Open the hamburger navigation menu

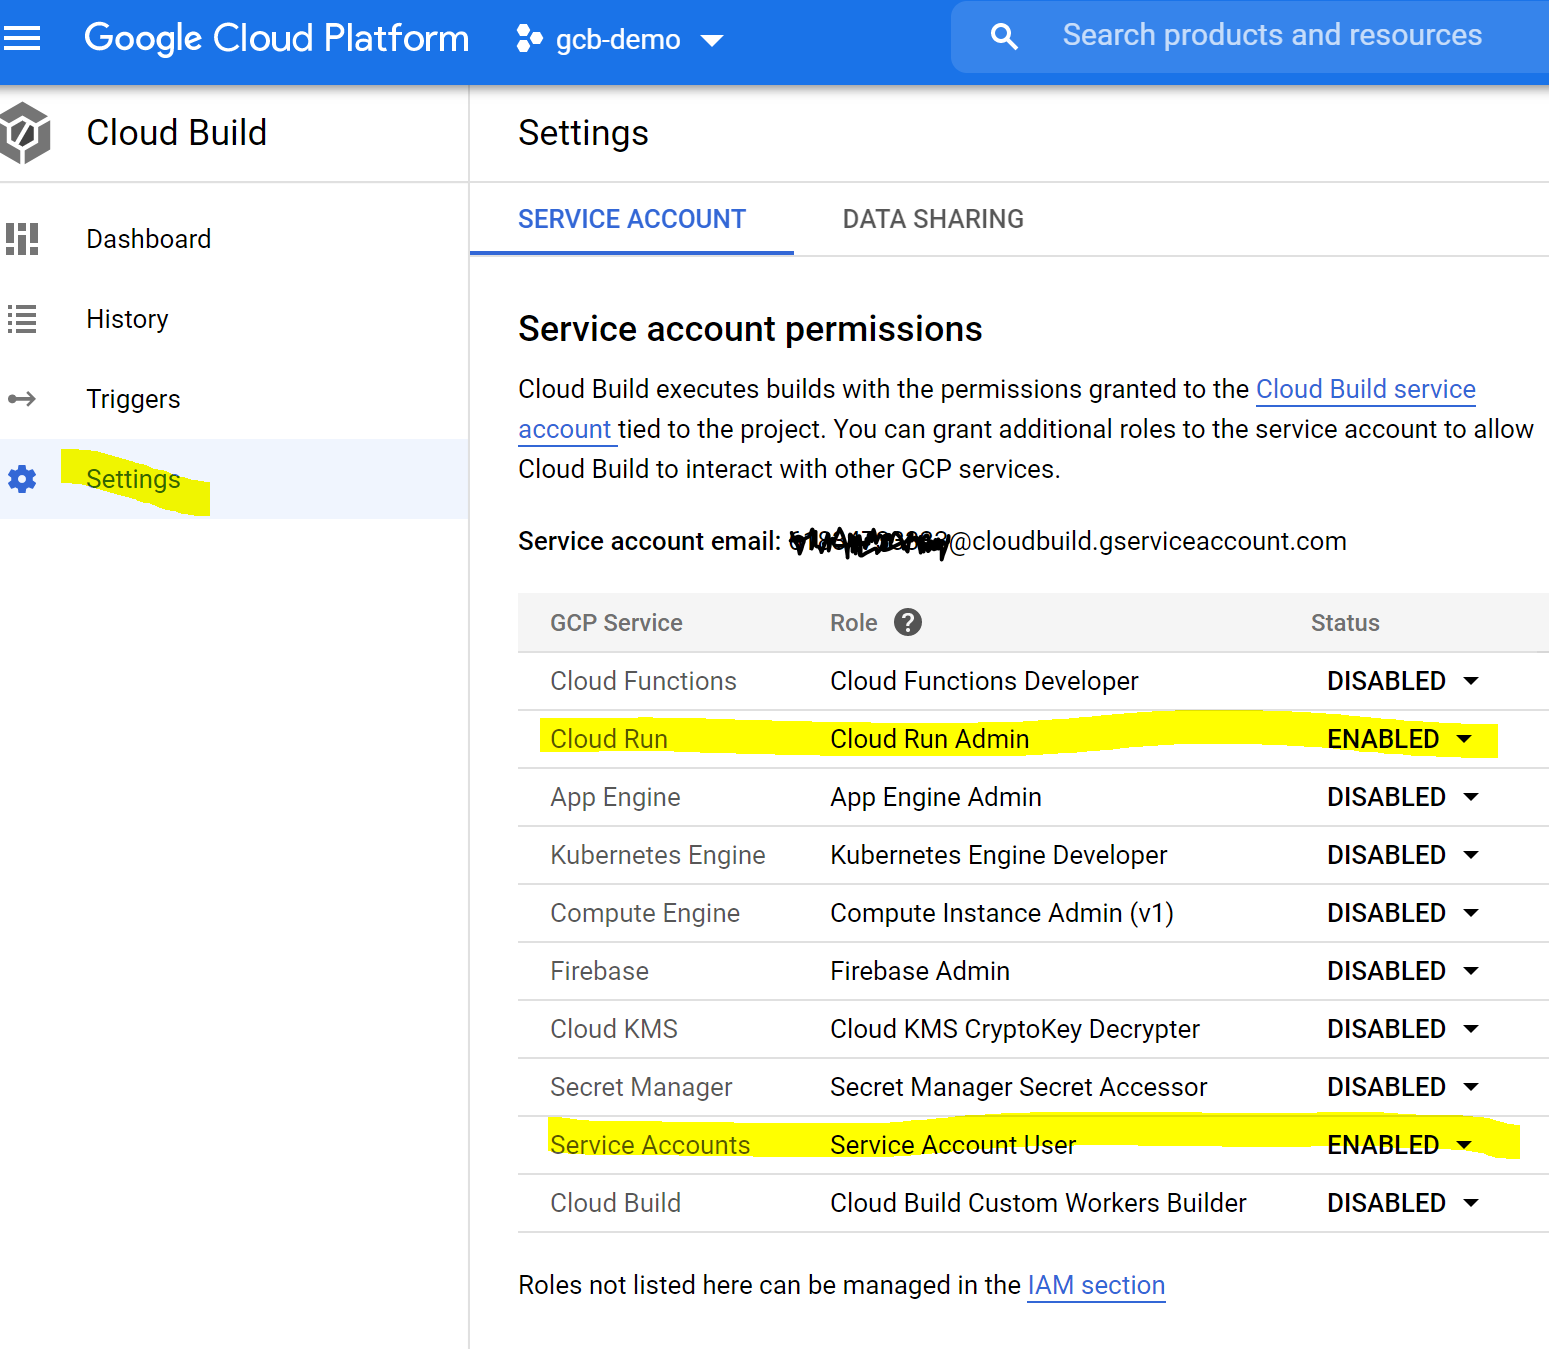(x=21, y=39)
